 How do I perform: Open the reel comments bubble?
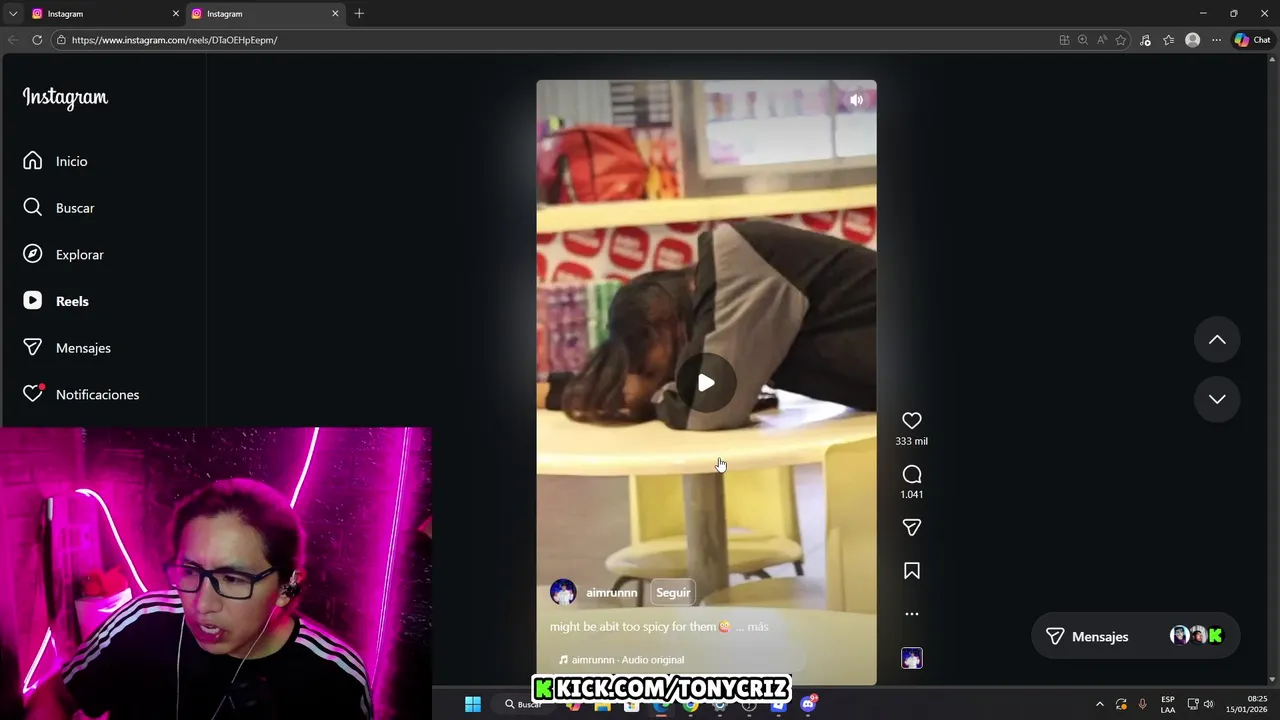click(x=912, y=474)
